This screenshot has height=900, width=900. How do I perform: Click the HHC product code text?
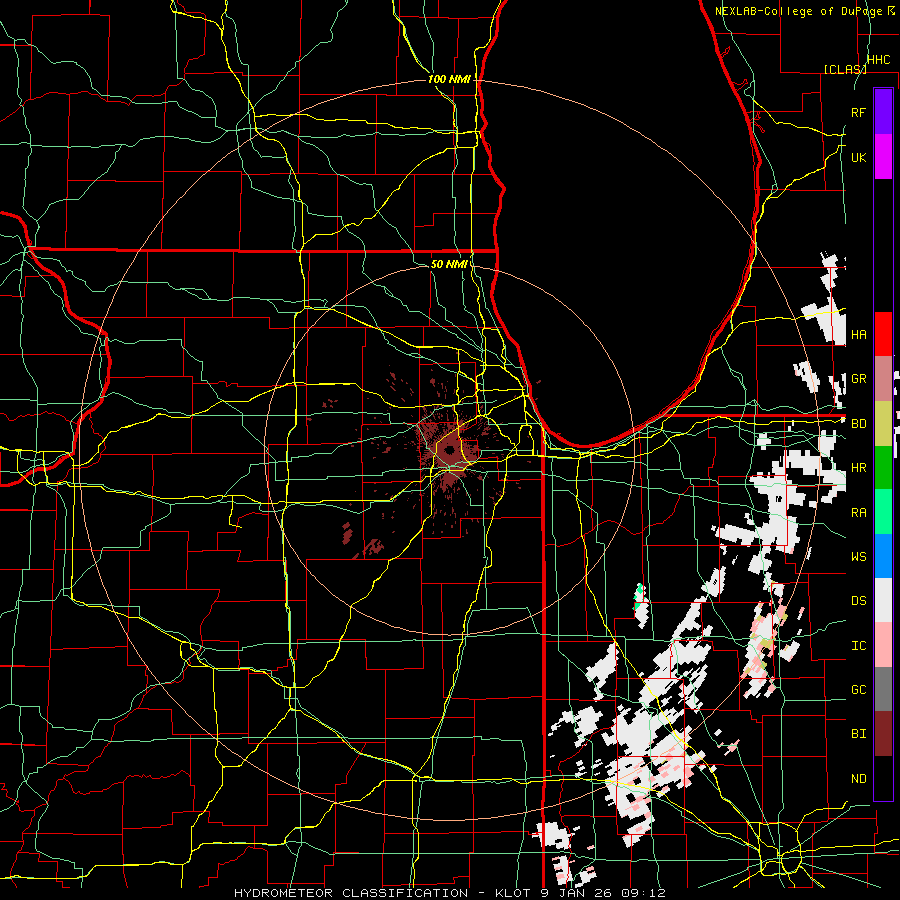(879, 60)
